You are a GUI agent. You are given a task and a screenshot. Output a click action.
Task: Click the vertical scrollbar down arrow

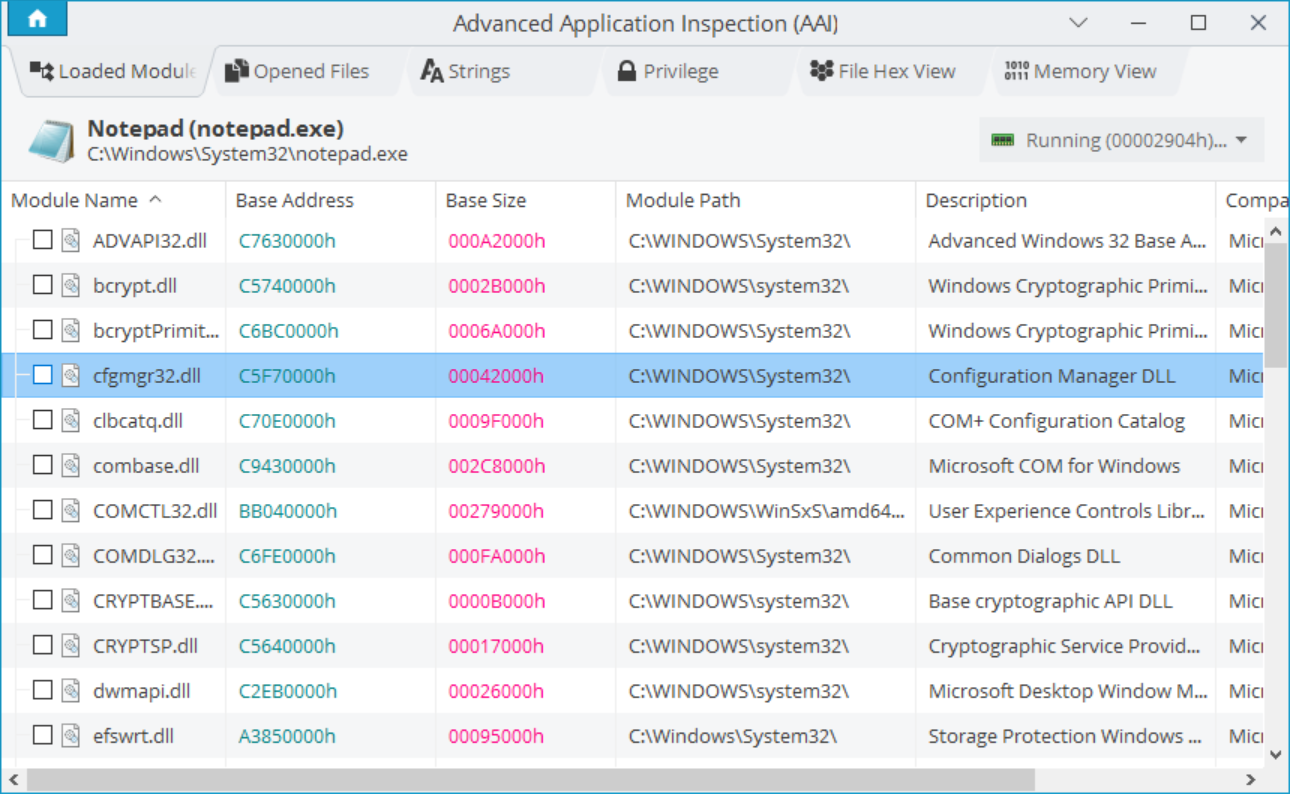pyautogui.click(x=1276, y=755)
